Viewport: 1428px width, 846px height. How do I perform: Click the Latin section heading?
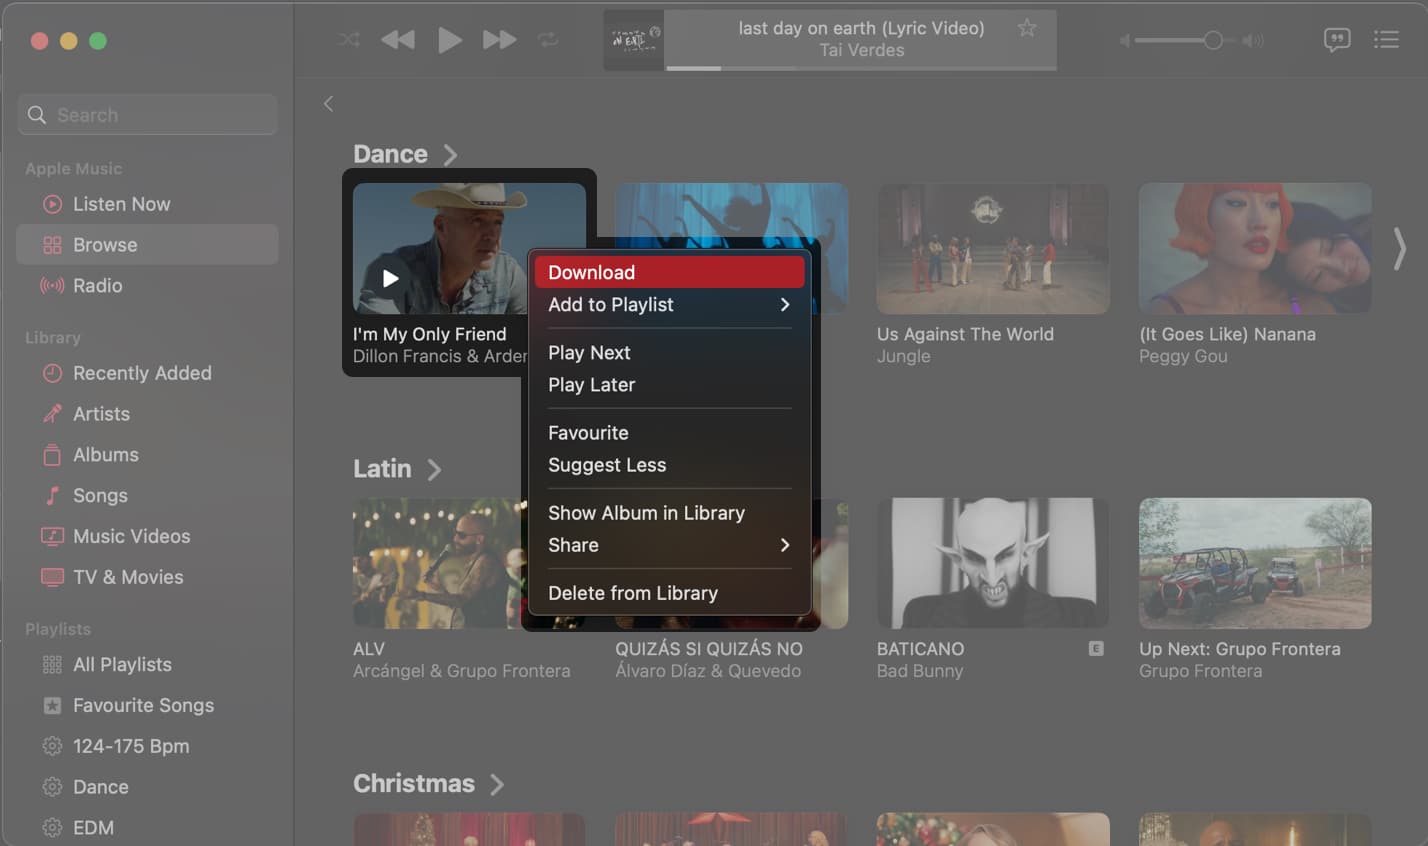tap(382, 469)
